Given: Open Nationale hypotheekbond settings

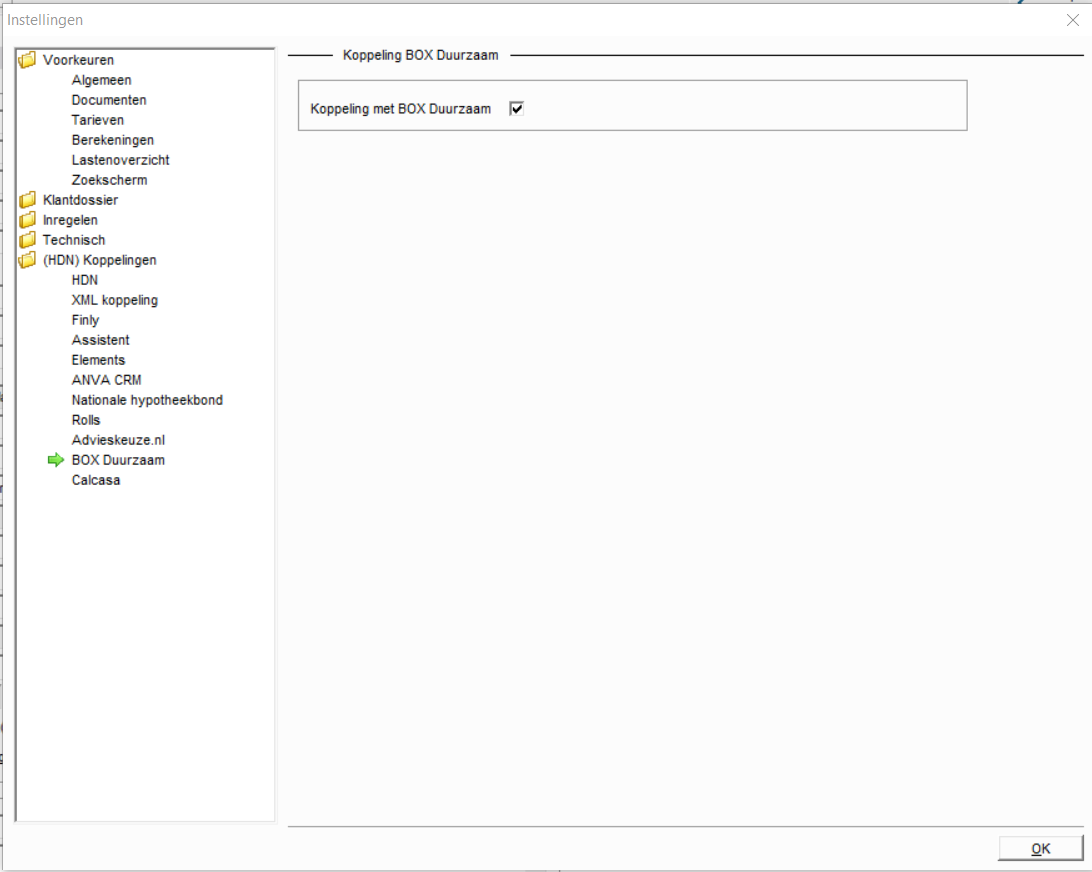Looking at the screenshot, I should tap(148, 400).
